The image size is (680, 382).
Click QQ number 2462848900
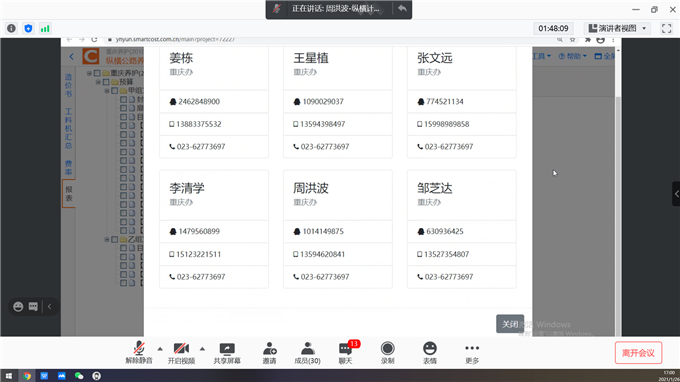click(199, 101)
